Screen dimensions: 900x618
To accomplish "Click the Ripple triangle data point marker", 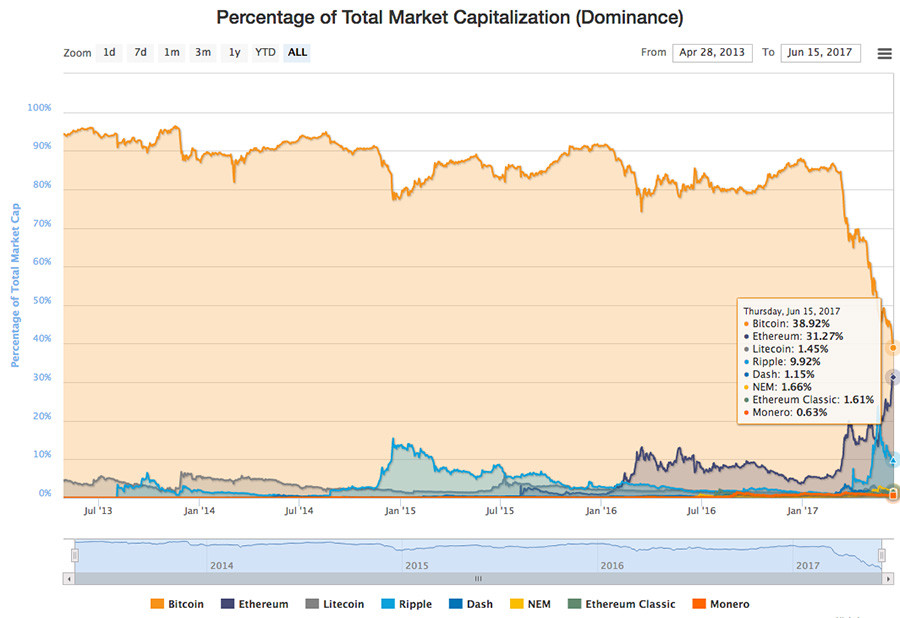I will tap(893, 460).
